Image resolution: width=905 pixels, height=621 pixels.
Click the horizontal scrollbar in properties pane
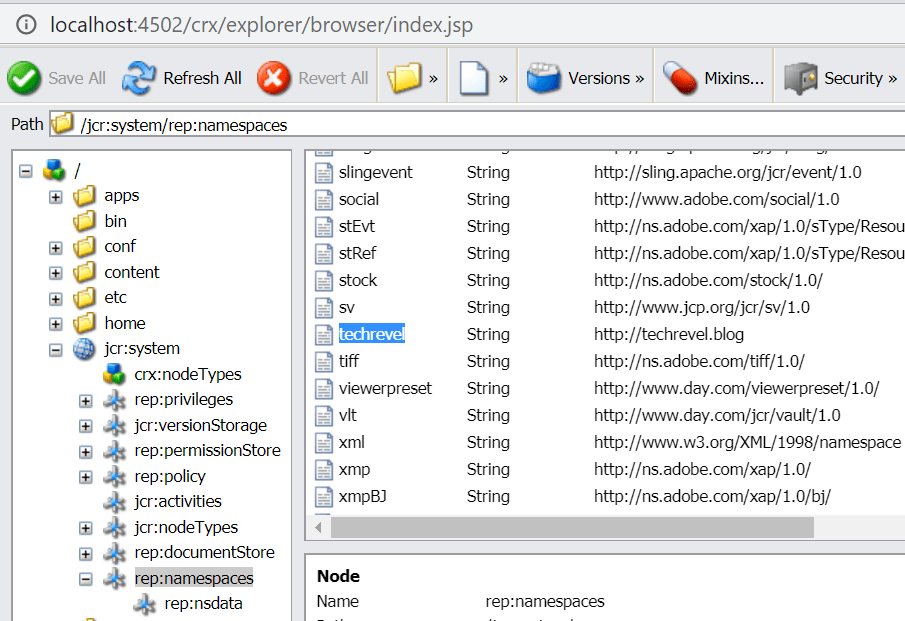coord(600,526)
